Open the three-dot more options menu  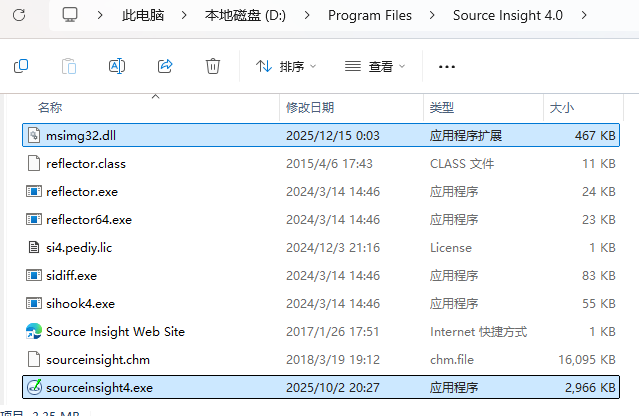click(x=447, y=66)
